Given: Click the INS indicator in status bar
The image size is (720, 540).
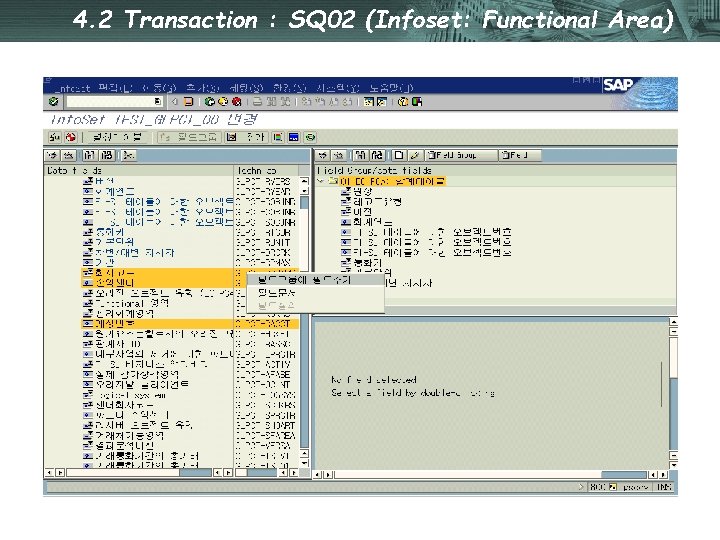Looking at the screenshot, I should 664,487.
